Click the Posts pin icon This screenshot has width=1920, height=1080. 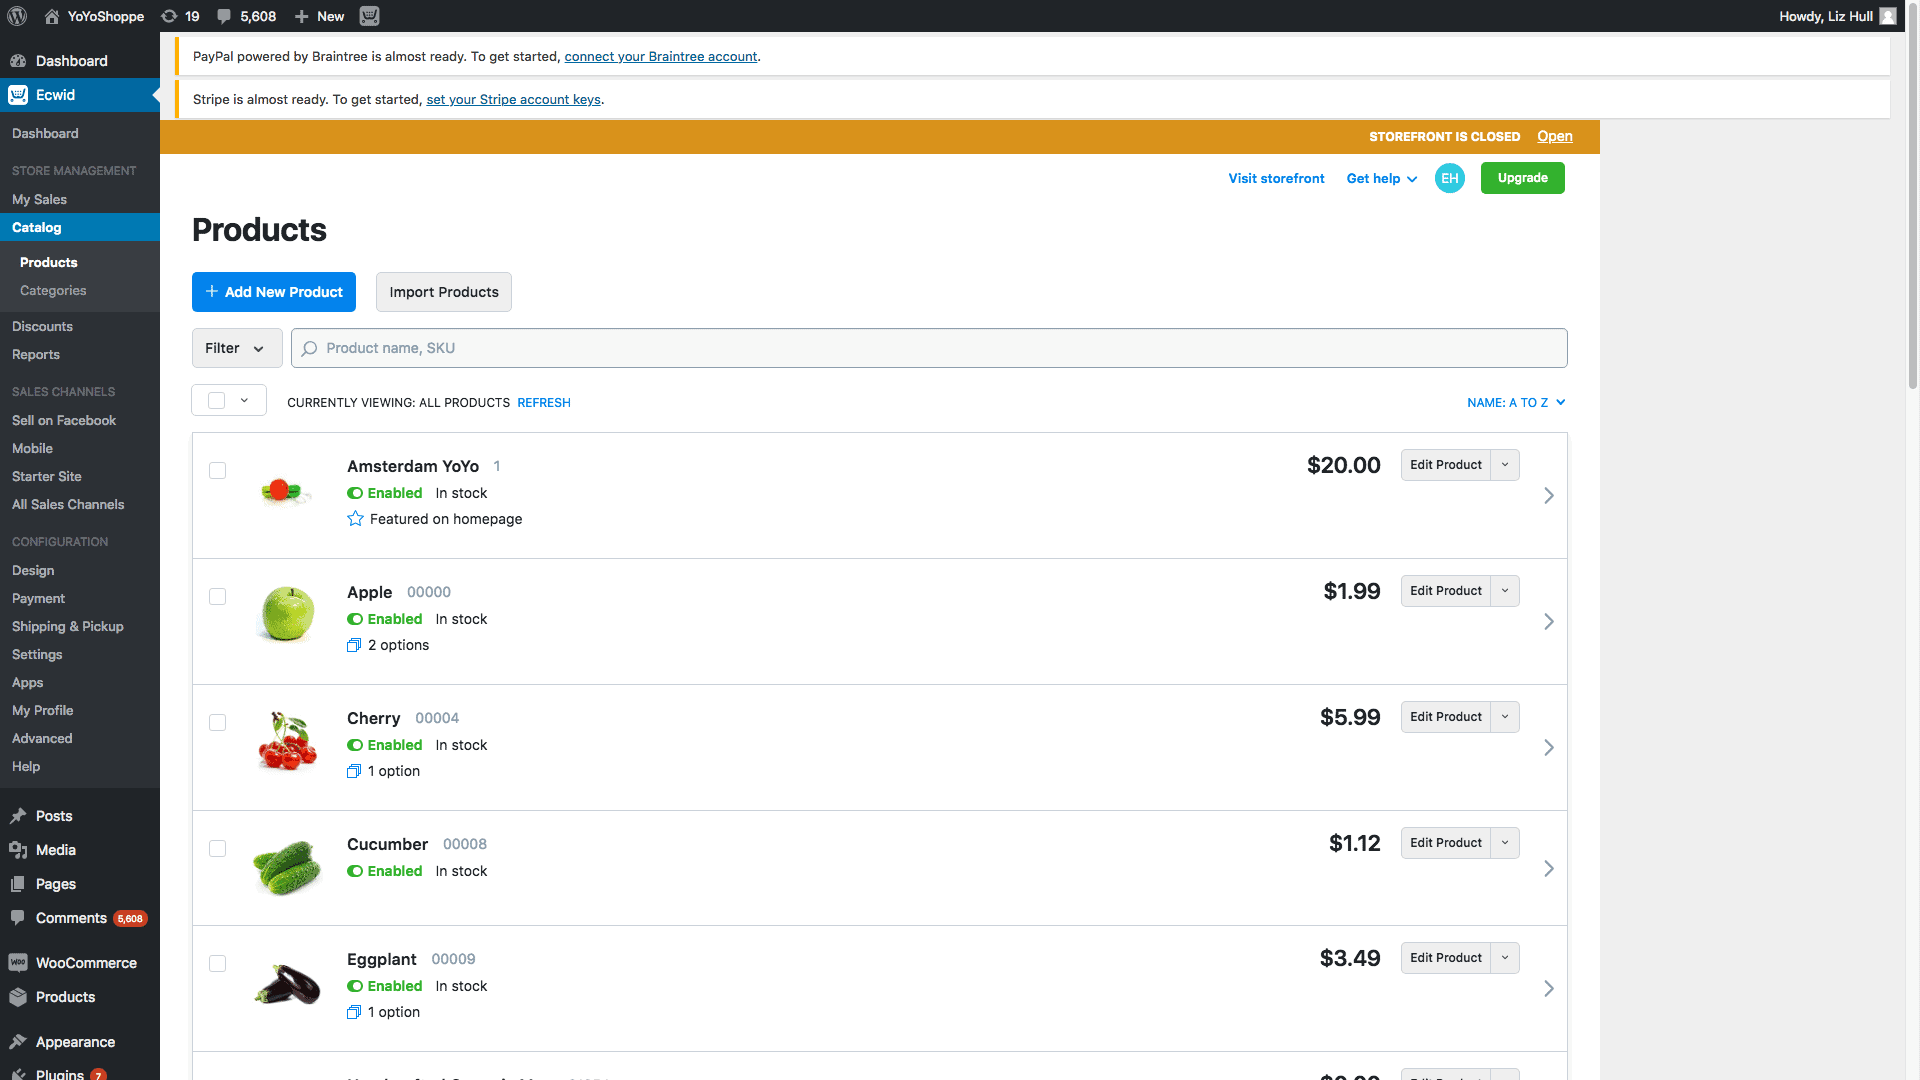(18, 816)
